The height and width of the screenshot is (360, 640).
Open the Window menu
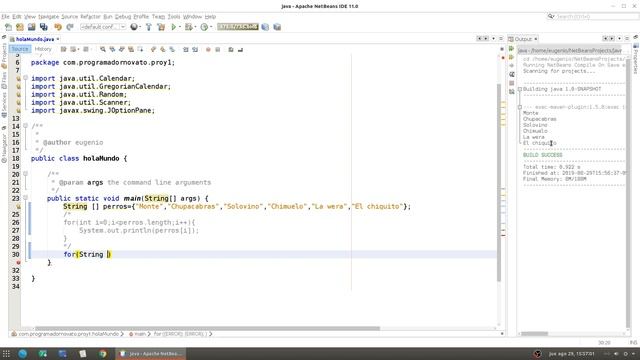click(x=192, y=17)
